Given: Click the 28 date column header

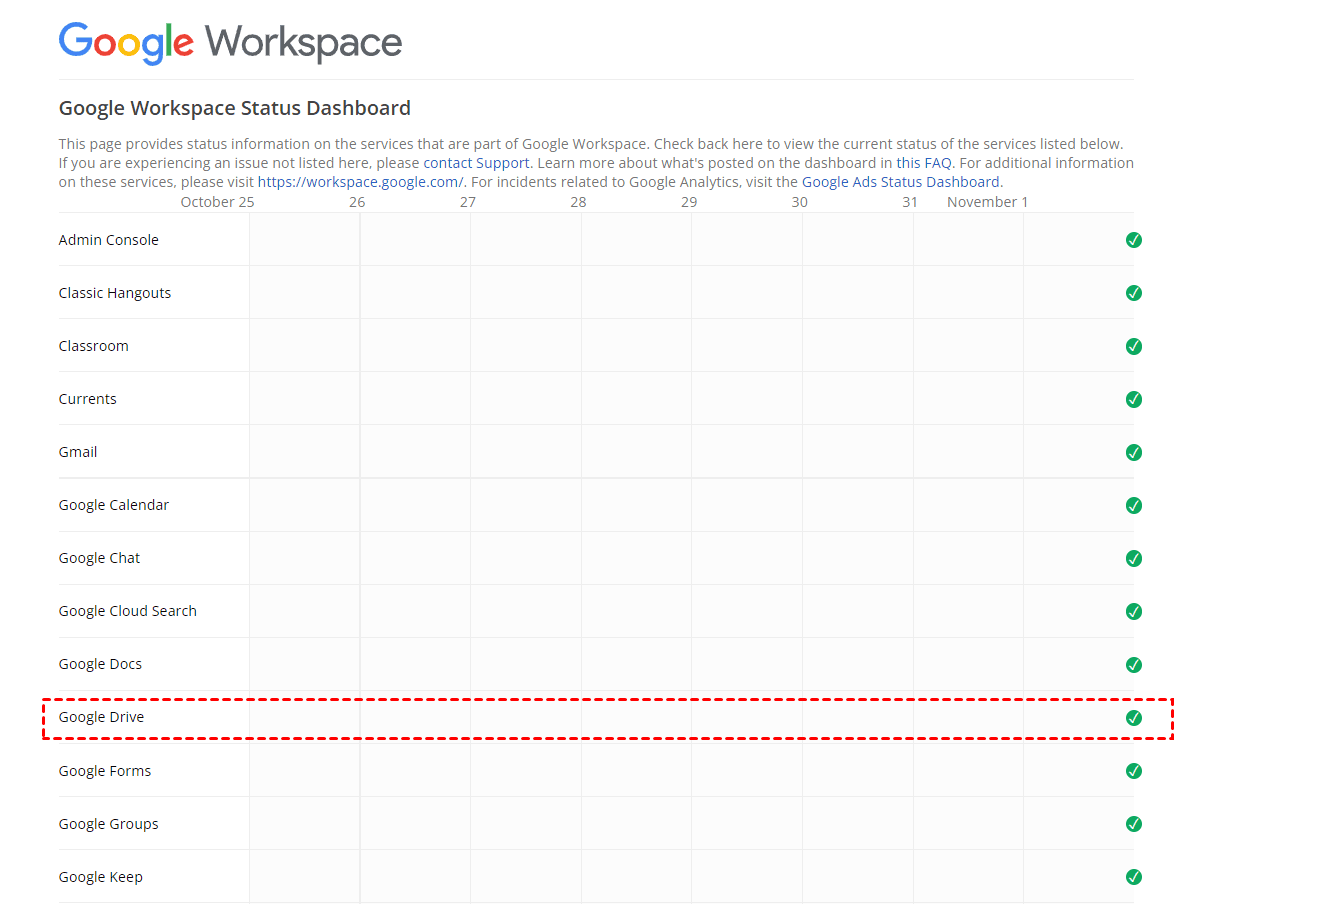Looking at the screenshot, I should [x=579, y=202].
